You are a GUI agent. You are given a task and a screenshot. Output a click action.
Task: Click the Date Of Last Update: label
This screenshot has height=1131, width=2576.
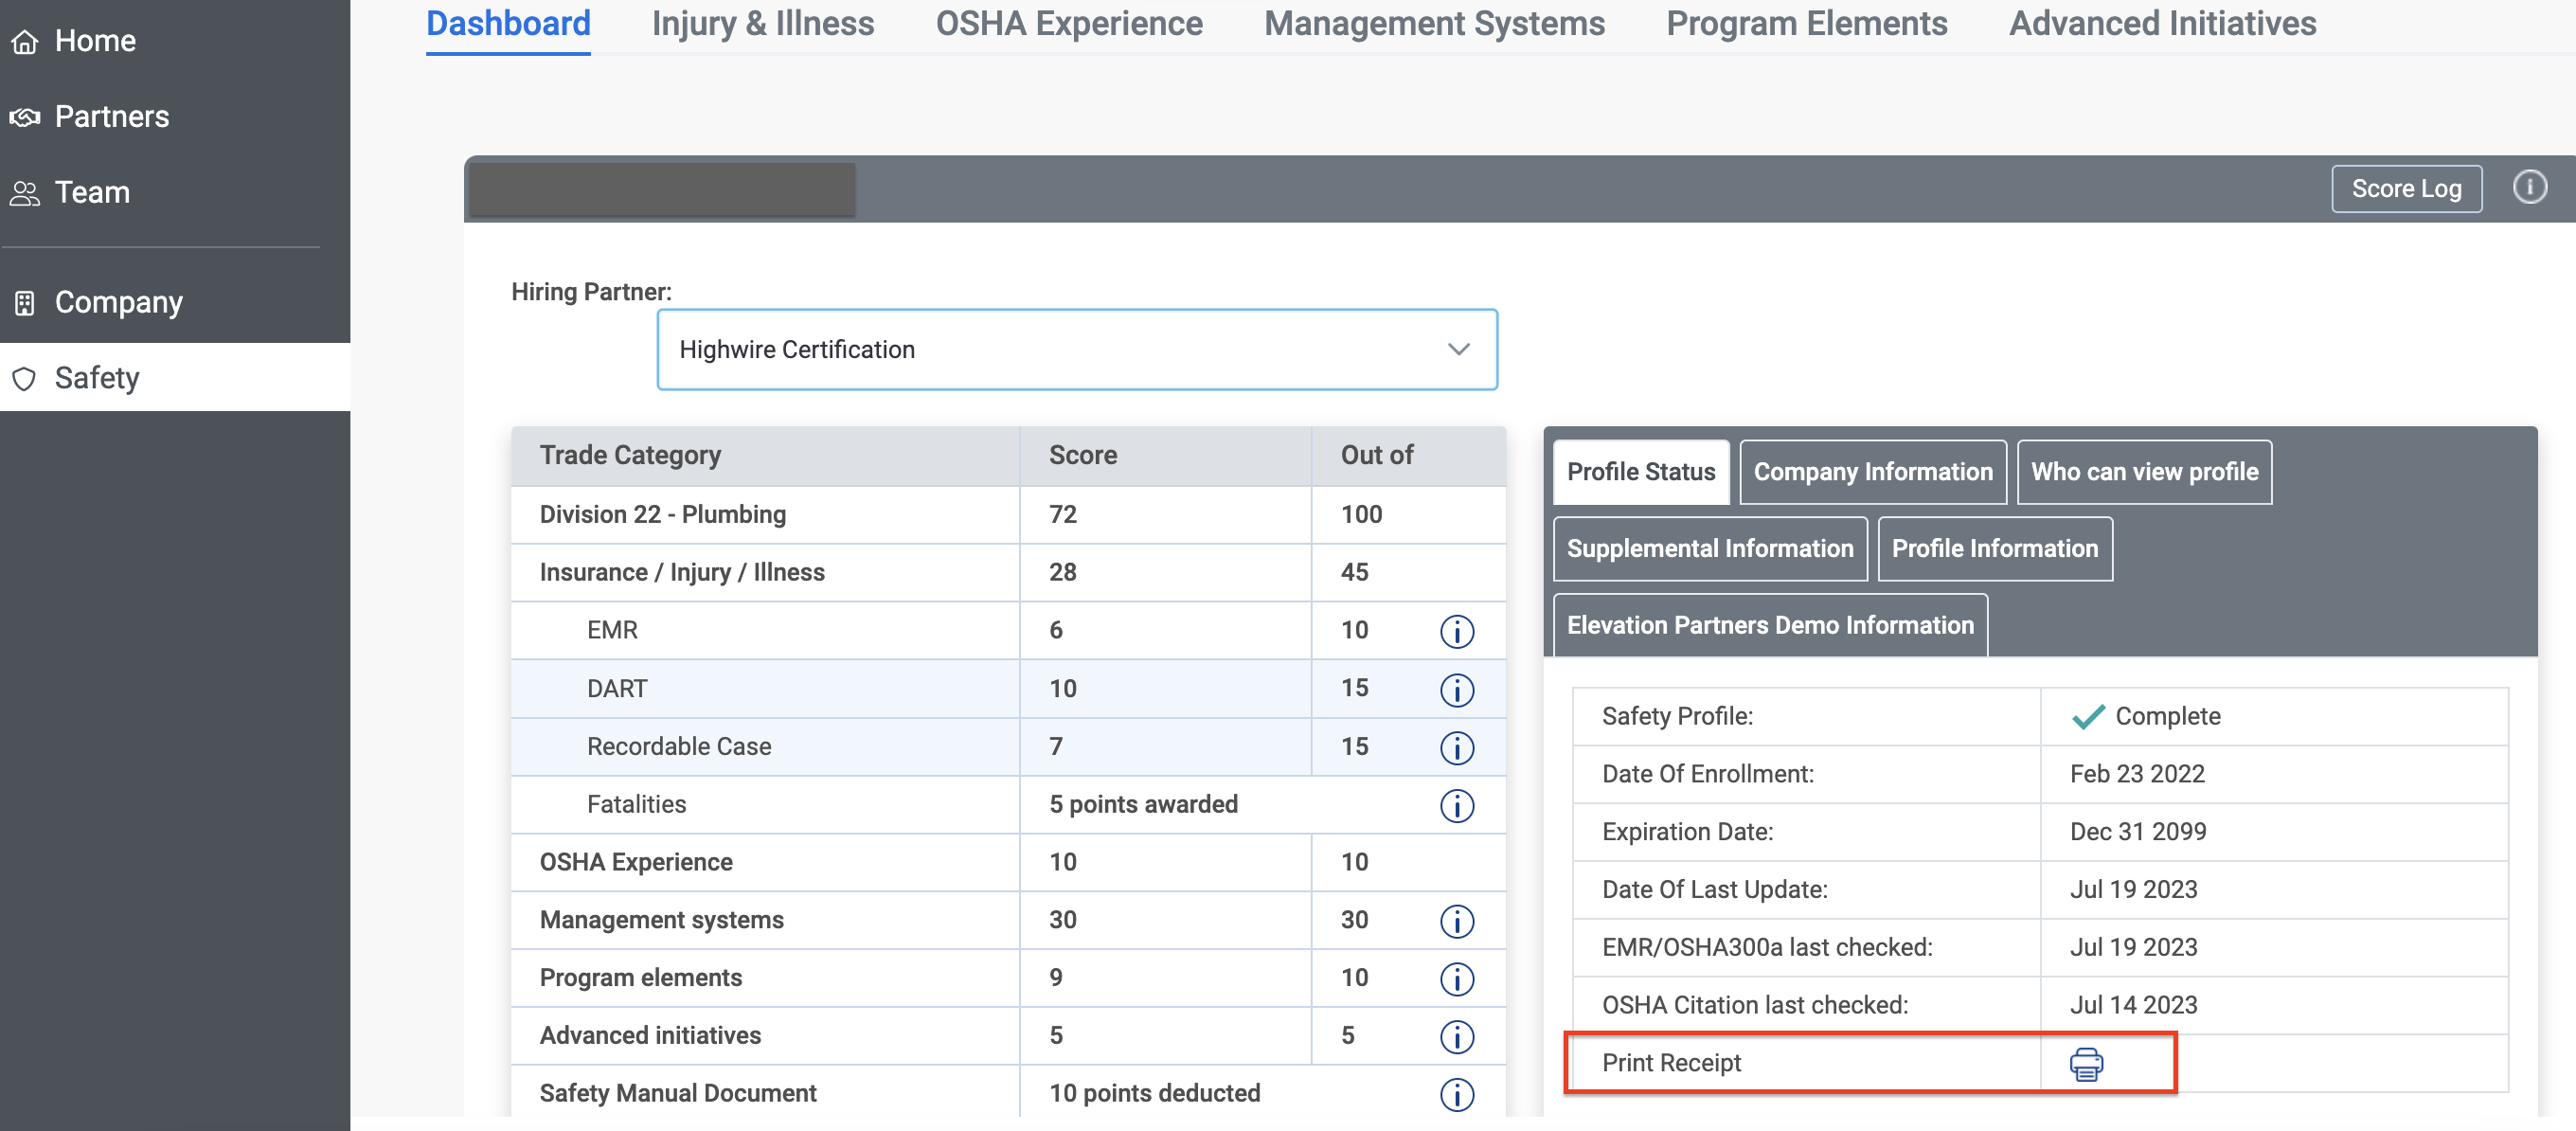click(1714, 890)
